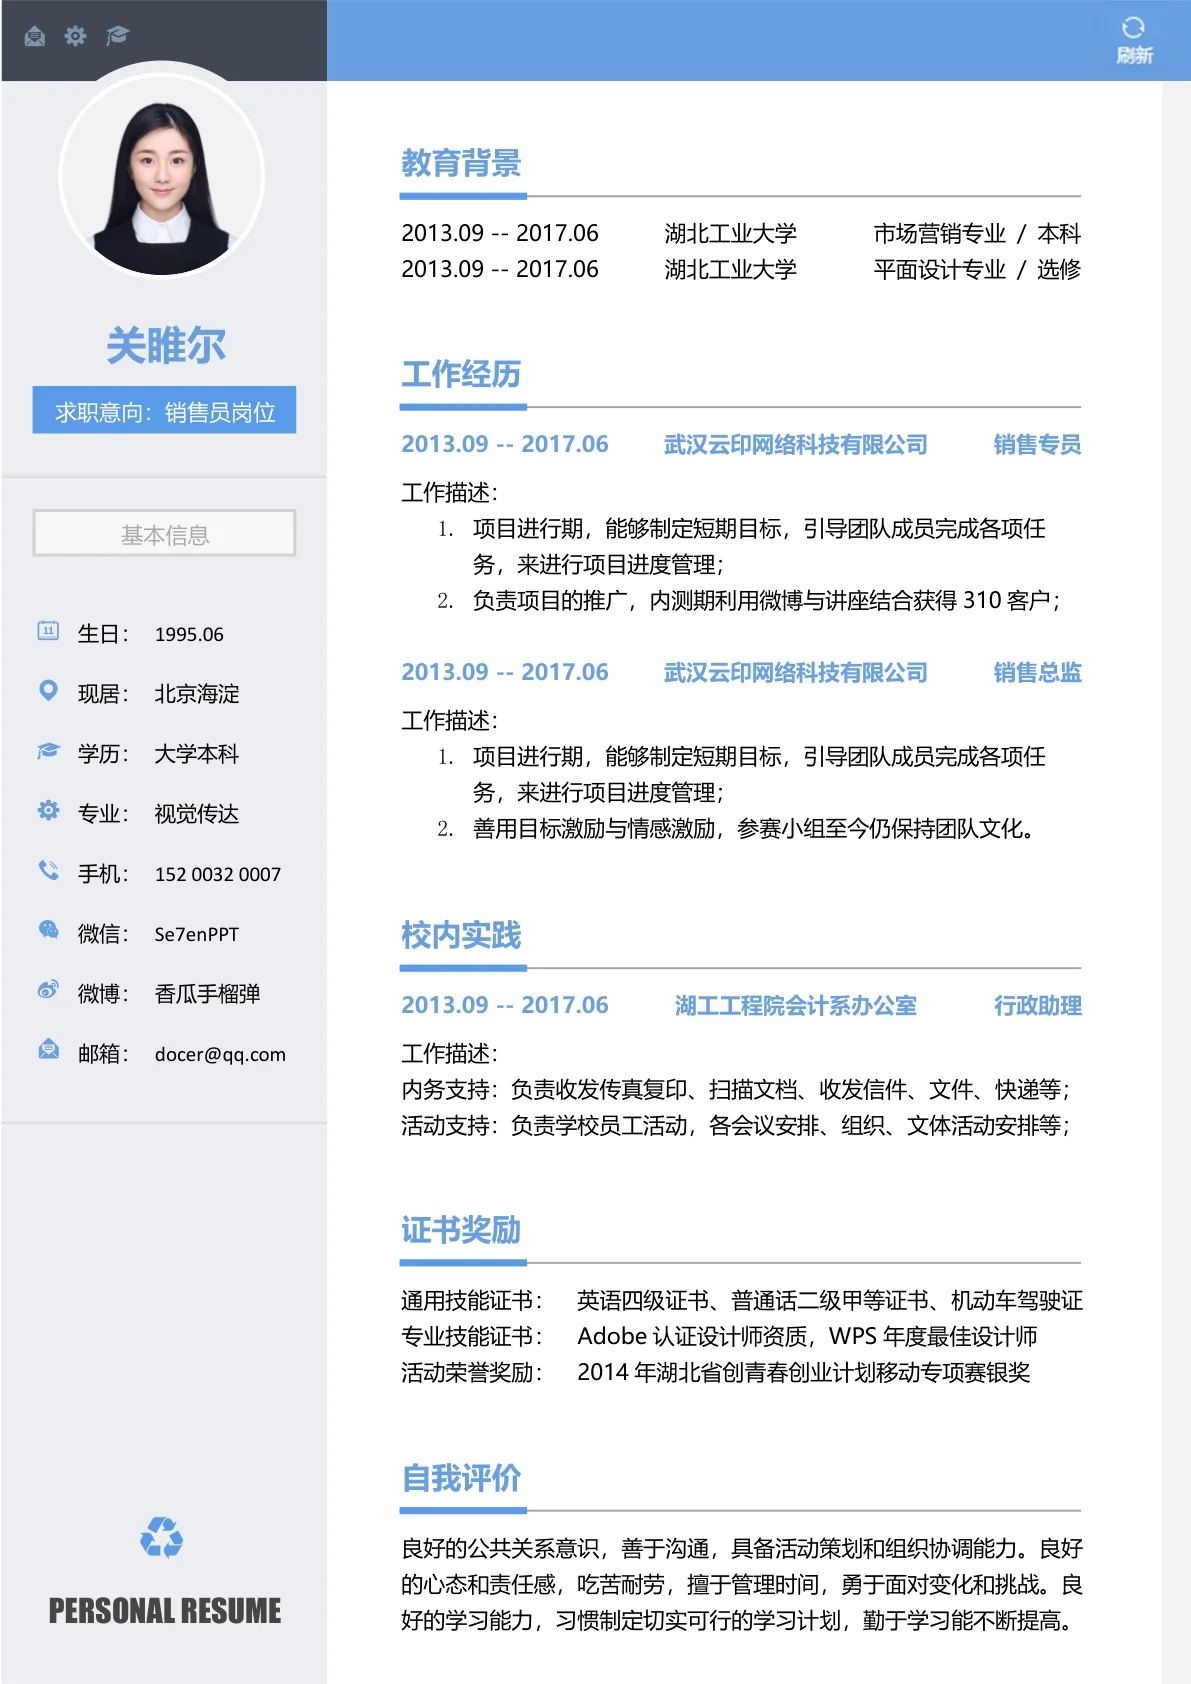Image resolution: width=1191 pixels, height=1684 pixels.
Task: Click the location pin icon beside 现居
Action: 48,690
